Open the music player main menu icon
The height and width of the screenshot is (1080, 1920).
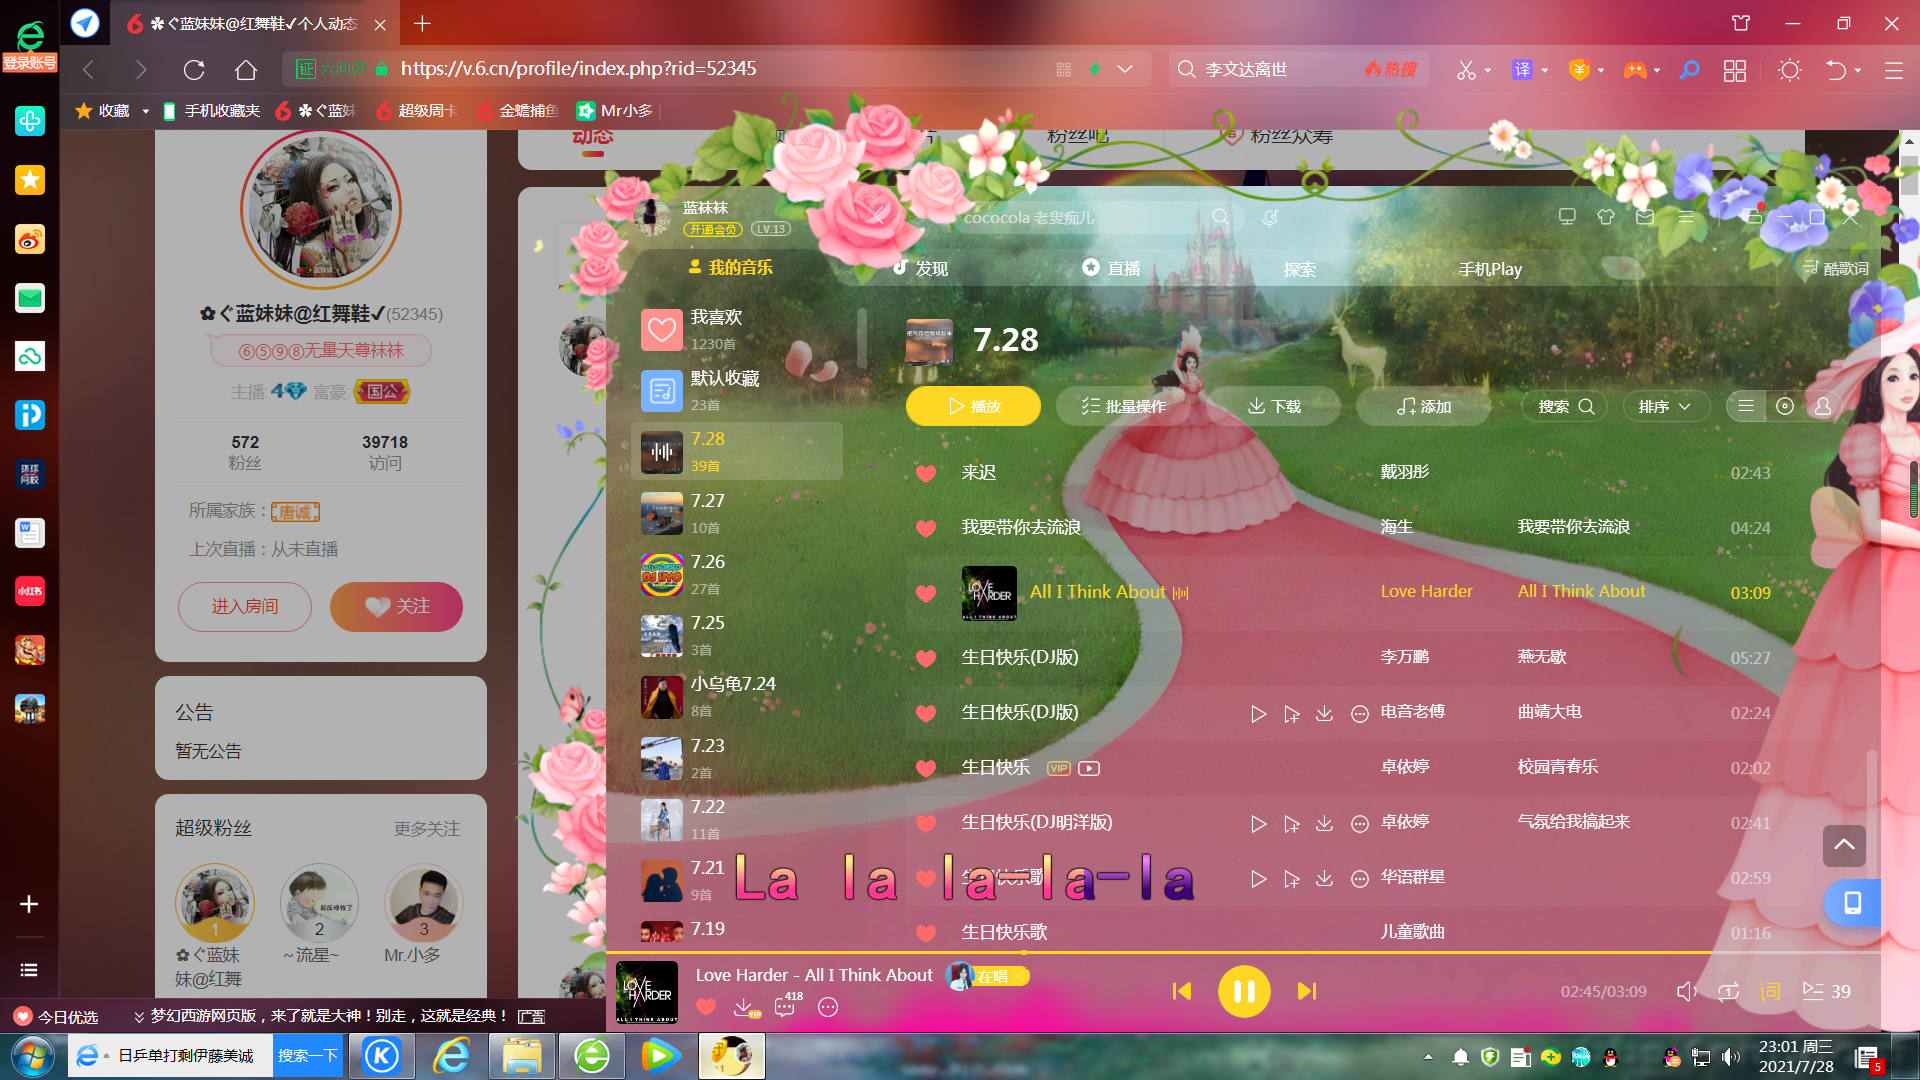coord(1686,217)
